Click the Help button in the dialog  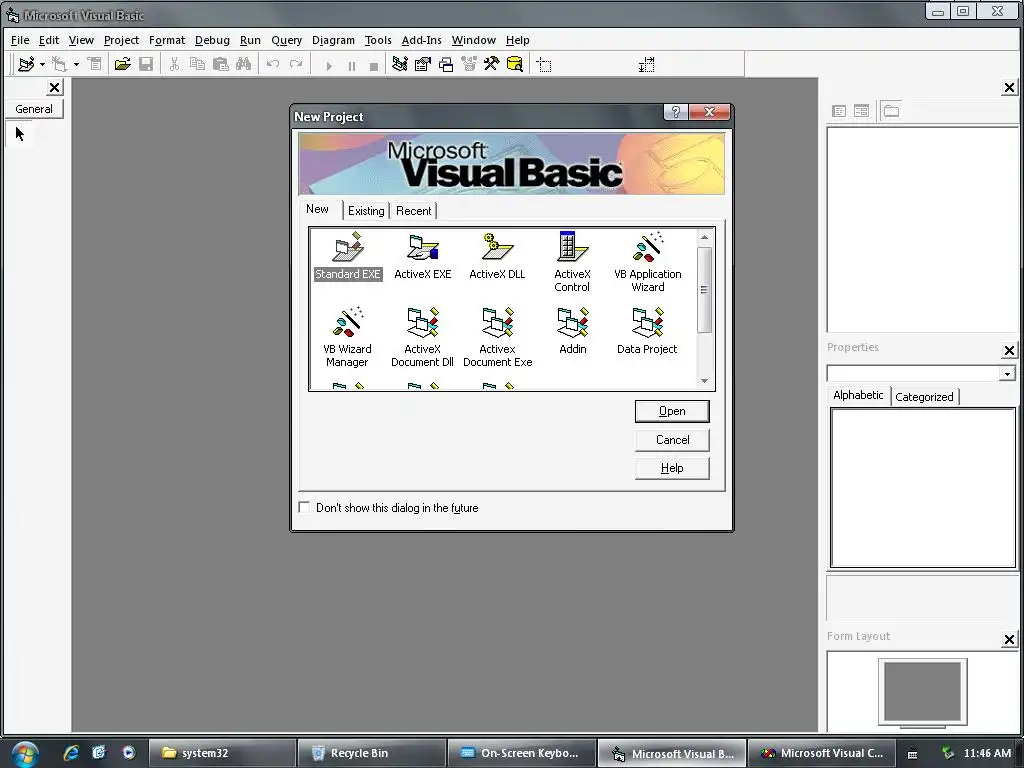tap(672, 468)
